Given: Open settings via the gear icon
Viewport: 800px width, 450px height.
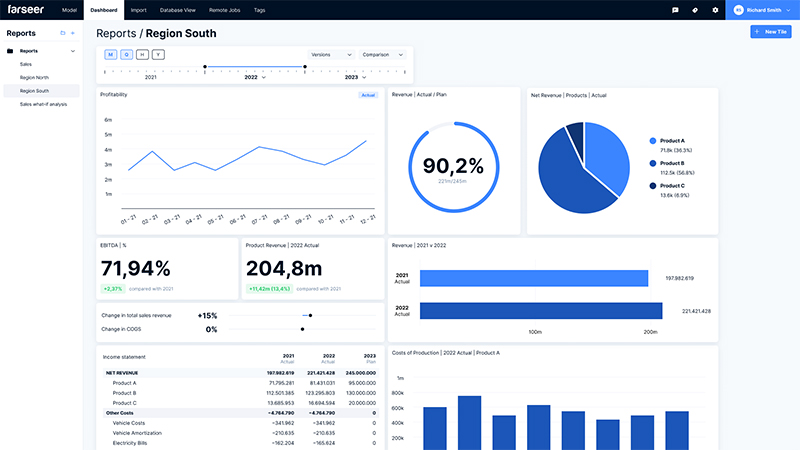Looking at the screenshot, I should (x=715, y=10).
